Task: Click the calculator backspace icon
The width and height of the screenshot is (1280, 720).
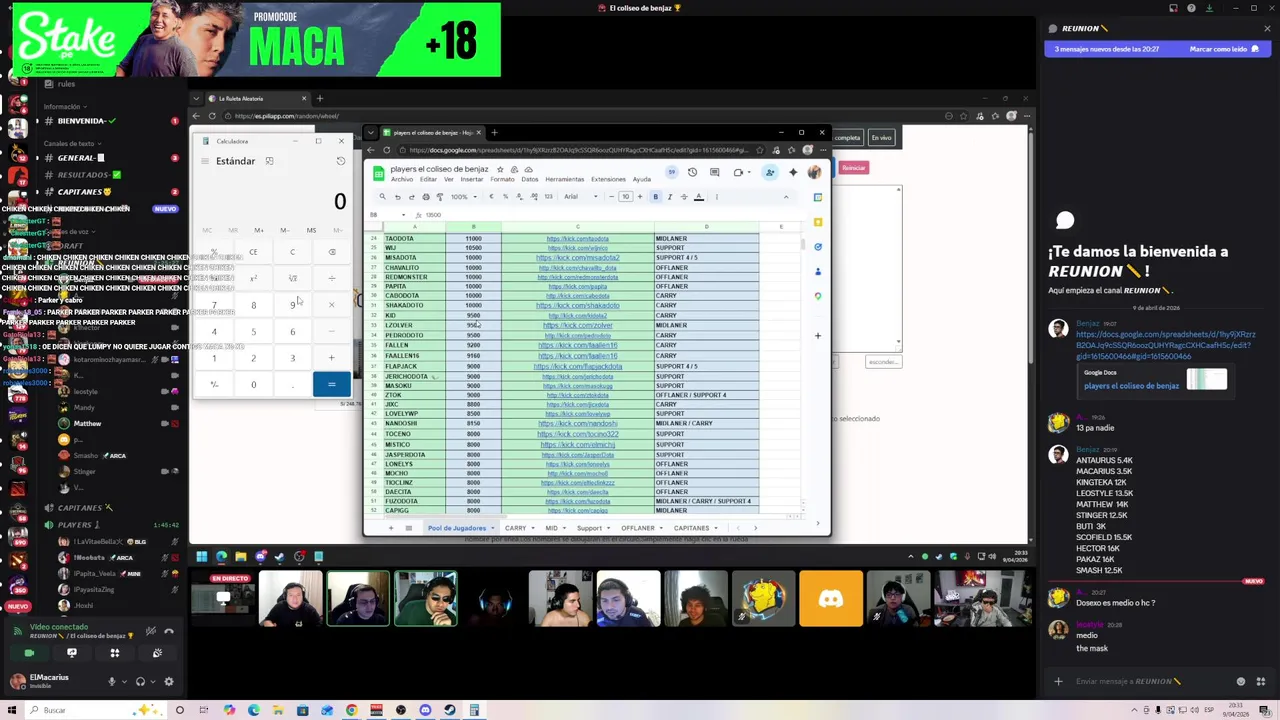Action: (x=332, y=252)
